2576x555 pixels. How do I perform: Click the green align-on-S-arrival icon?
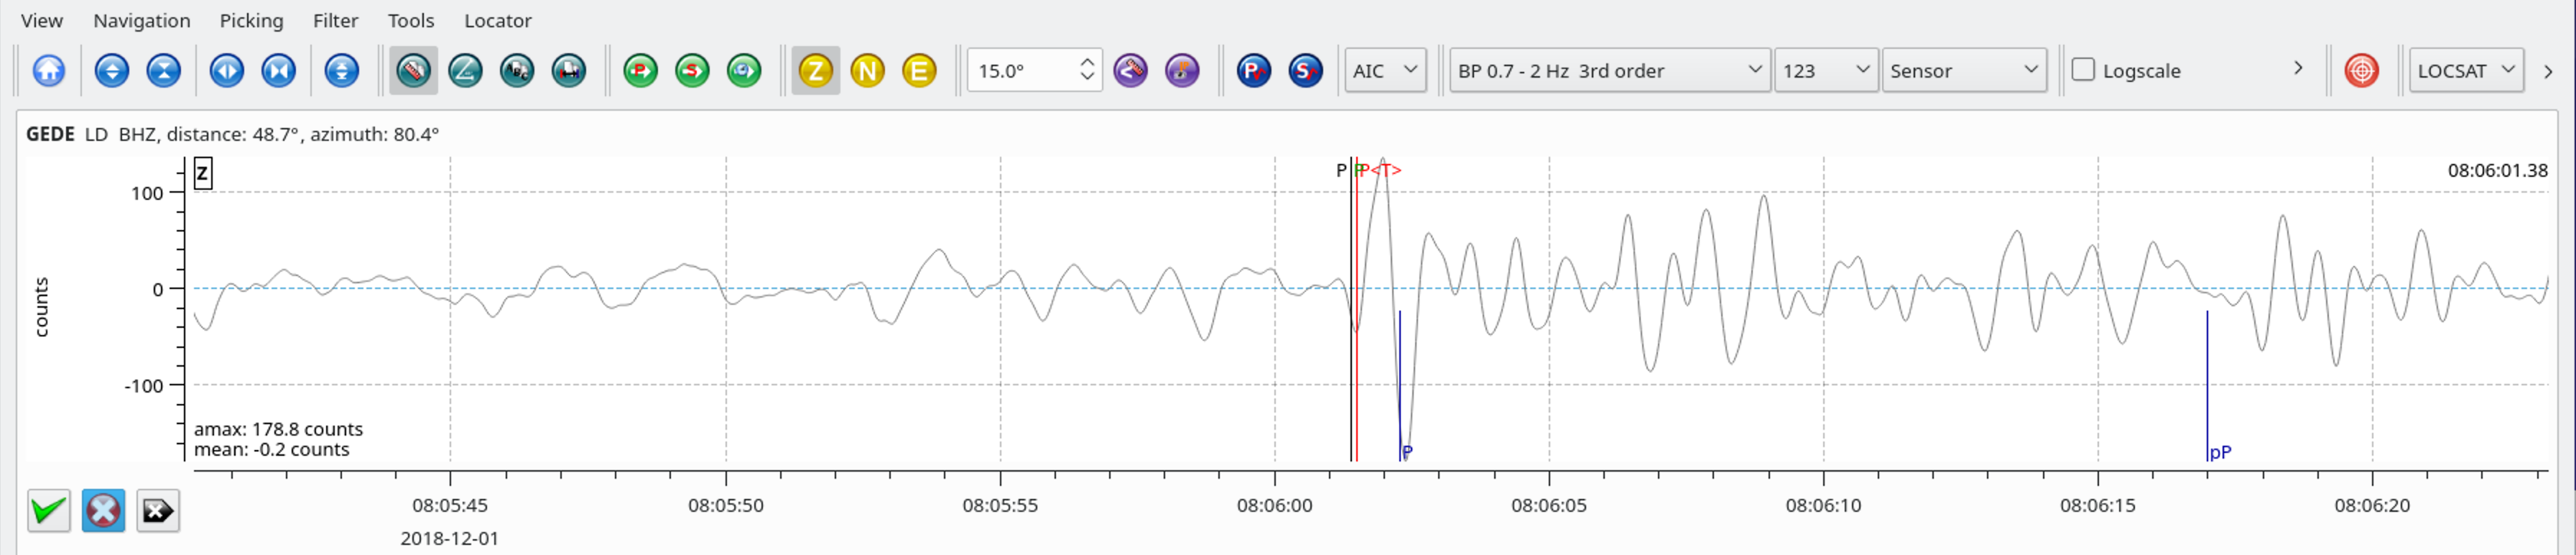pos(692,71)
